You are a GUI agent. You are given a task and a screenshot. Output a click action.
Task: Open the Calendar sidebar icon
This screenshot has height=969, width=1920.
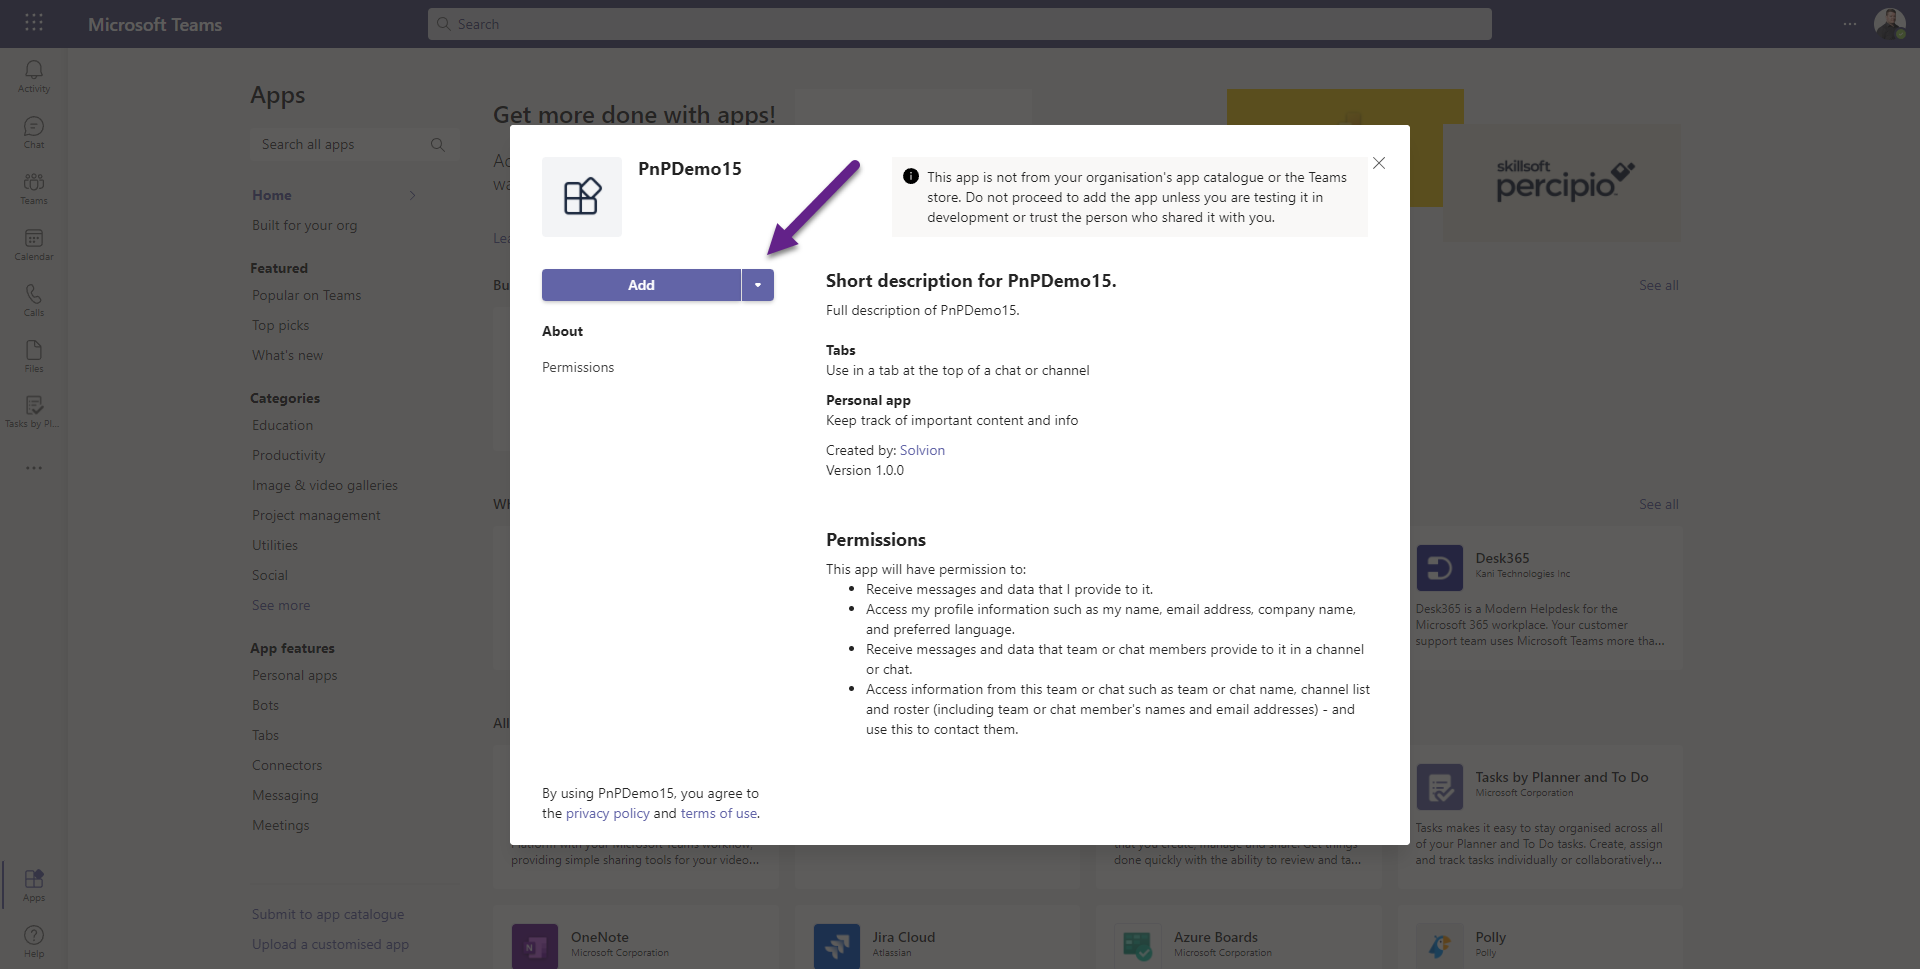pyautogui.click(x=34, y=243)
